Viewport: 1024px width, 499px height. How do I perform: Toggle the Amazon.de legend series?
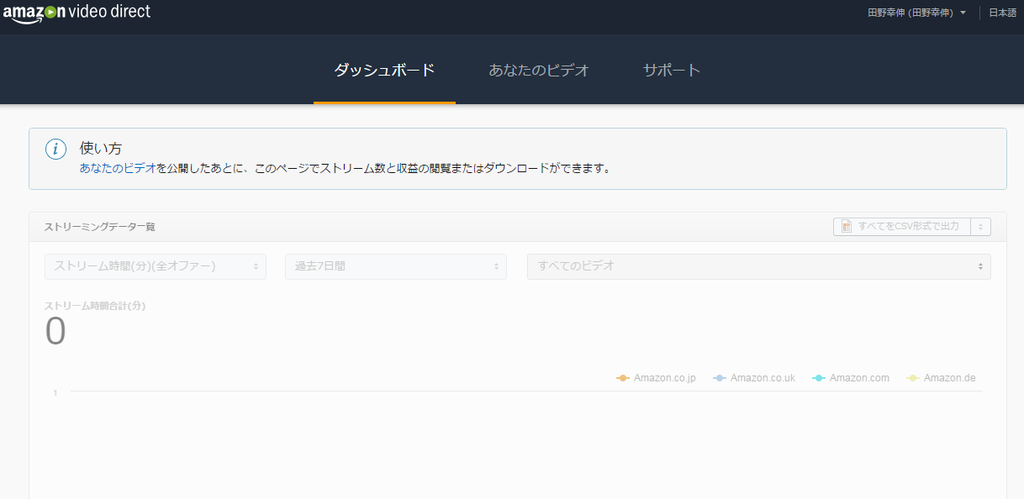941,378
